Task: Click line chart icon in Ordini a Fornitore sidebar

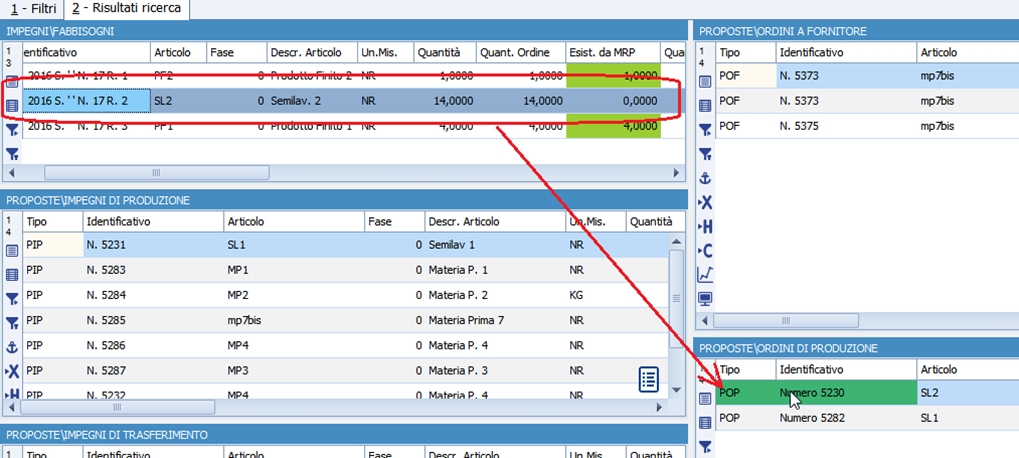Action: pyautogui.click(x=705, y=274)
